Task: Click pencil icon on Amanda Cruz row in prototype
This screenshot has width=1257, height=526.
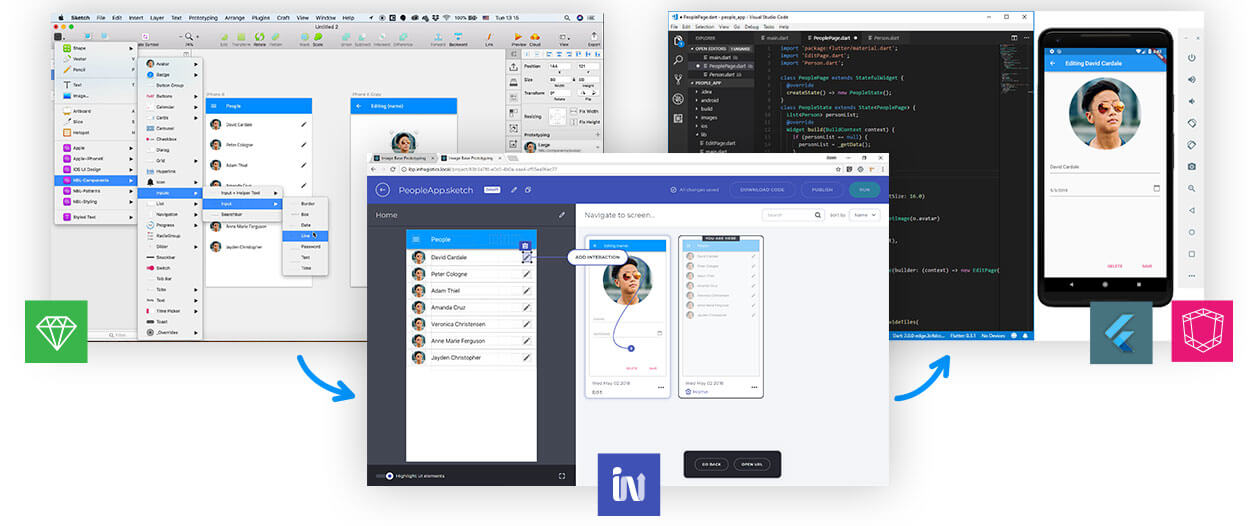Action: click(527, 307)
